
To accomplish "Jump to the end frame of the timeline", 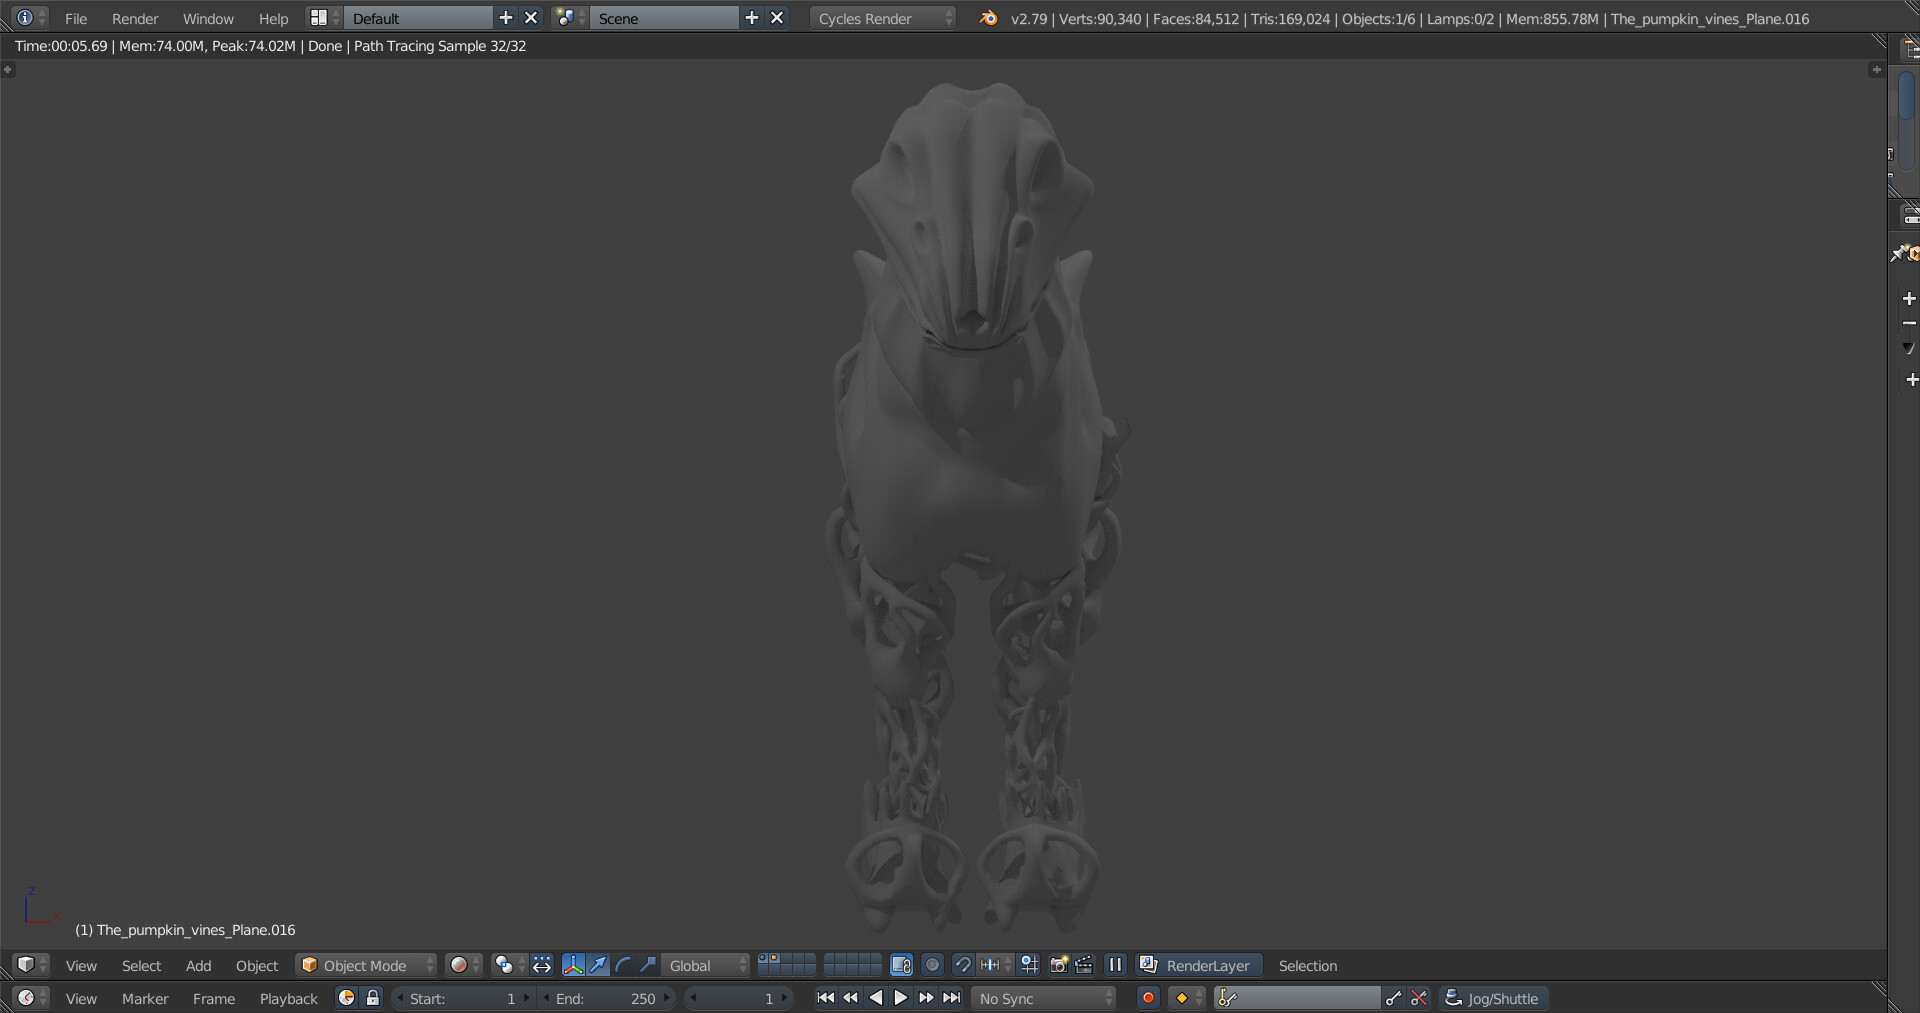I will (952, 998).
